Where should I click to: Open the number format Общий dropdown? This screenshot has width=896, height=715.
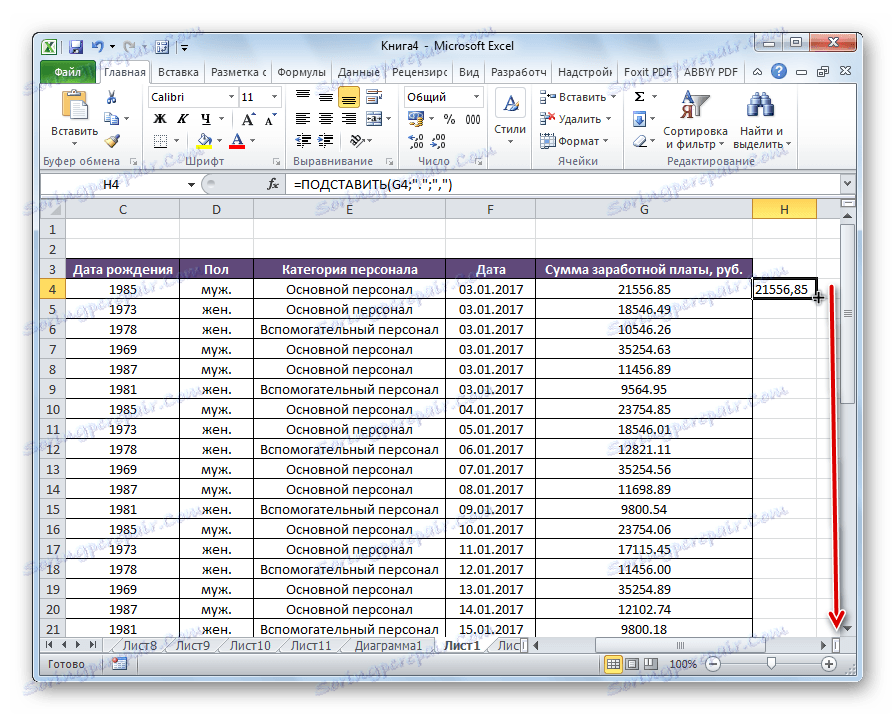coord(477,97)
